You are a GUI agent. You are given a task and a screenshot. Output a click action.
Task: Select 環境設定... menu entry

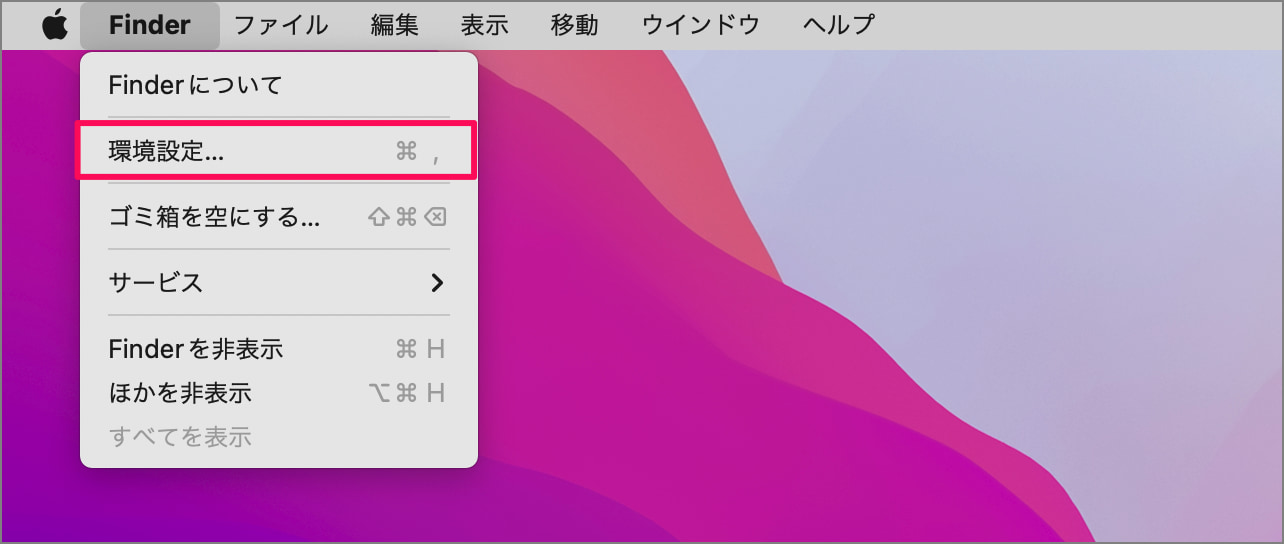(279, 151)
